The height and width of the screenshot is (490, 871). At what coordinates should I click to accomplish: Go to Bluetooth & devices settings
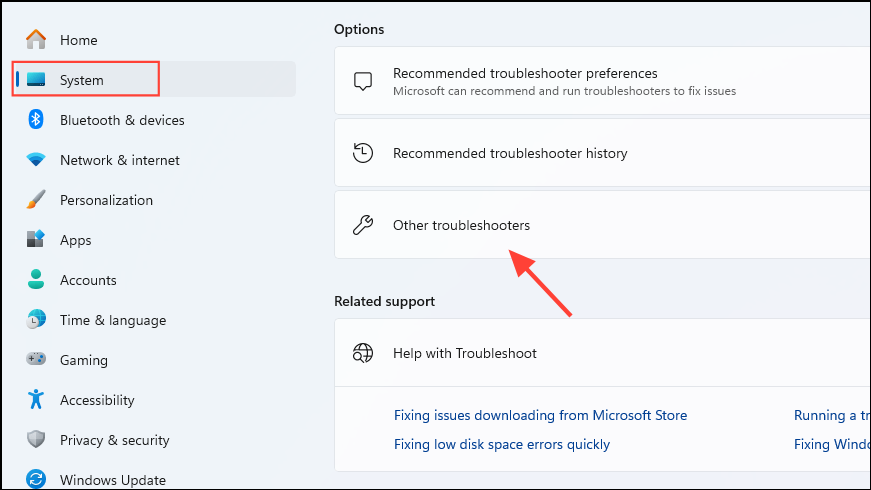click(154, 120)
